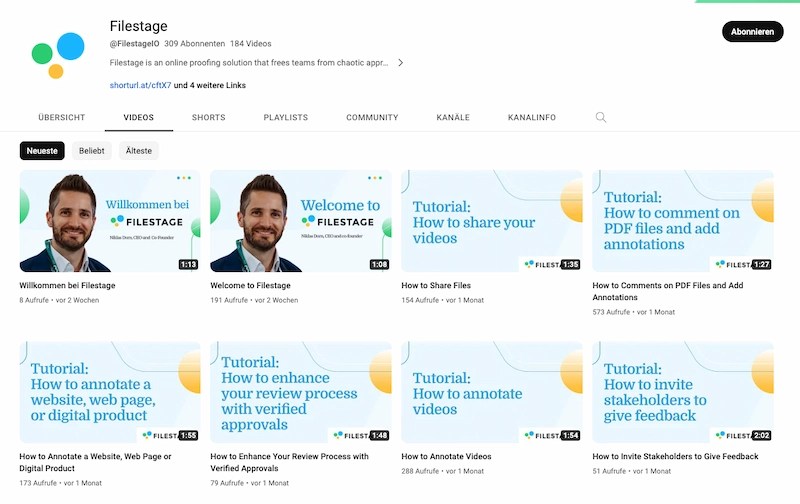This screenshot has height=504, width=800.
Task: Sort videos by Neueste chip
Action: click(x=42, y=150)
